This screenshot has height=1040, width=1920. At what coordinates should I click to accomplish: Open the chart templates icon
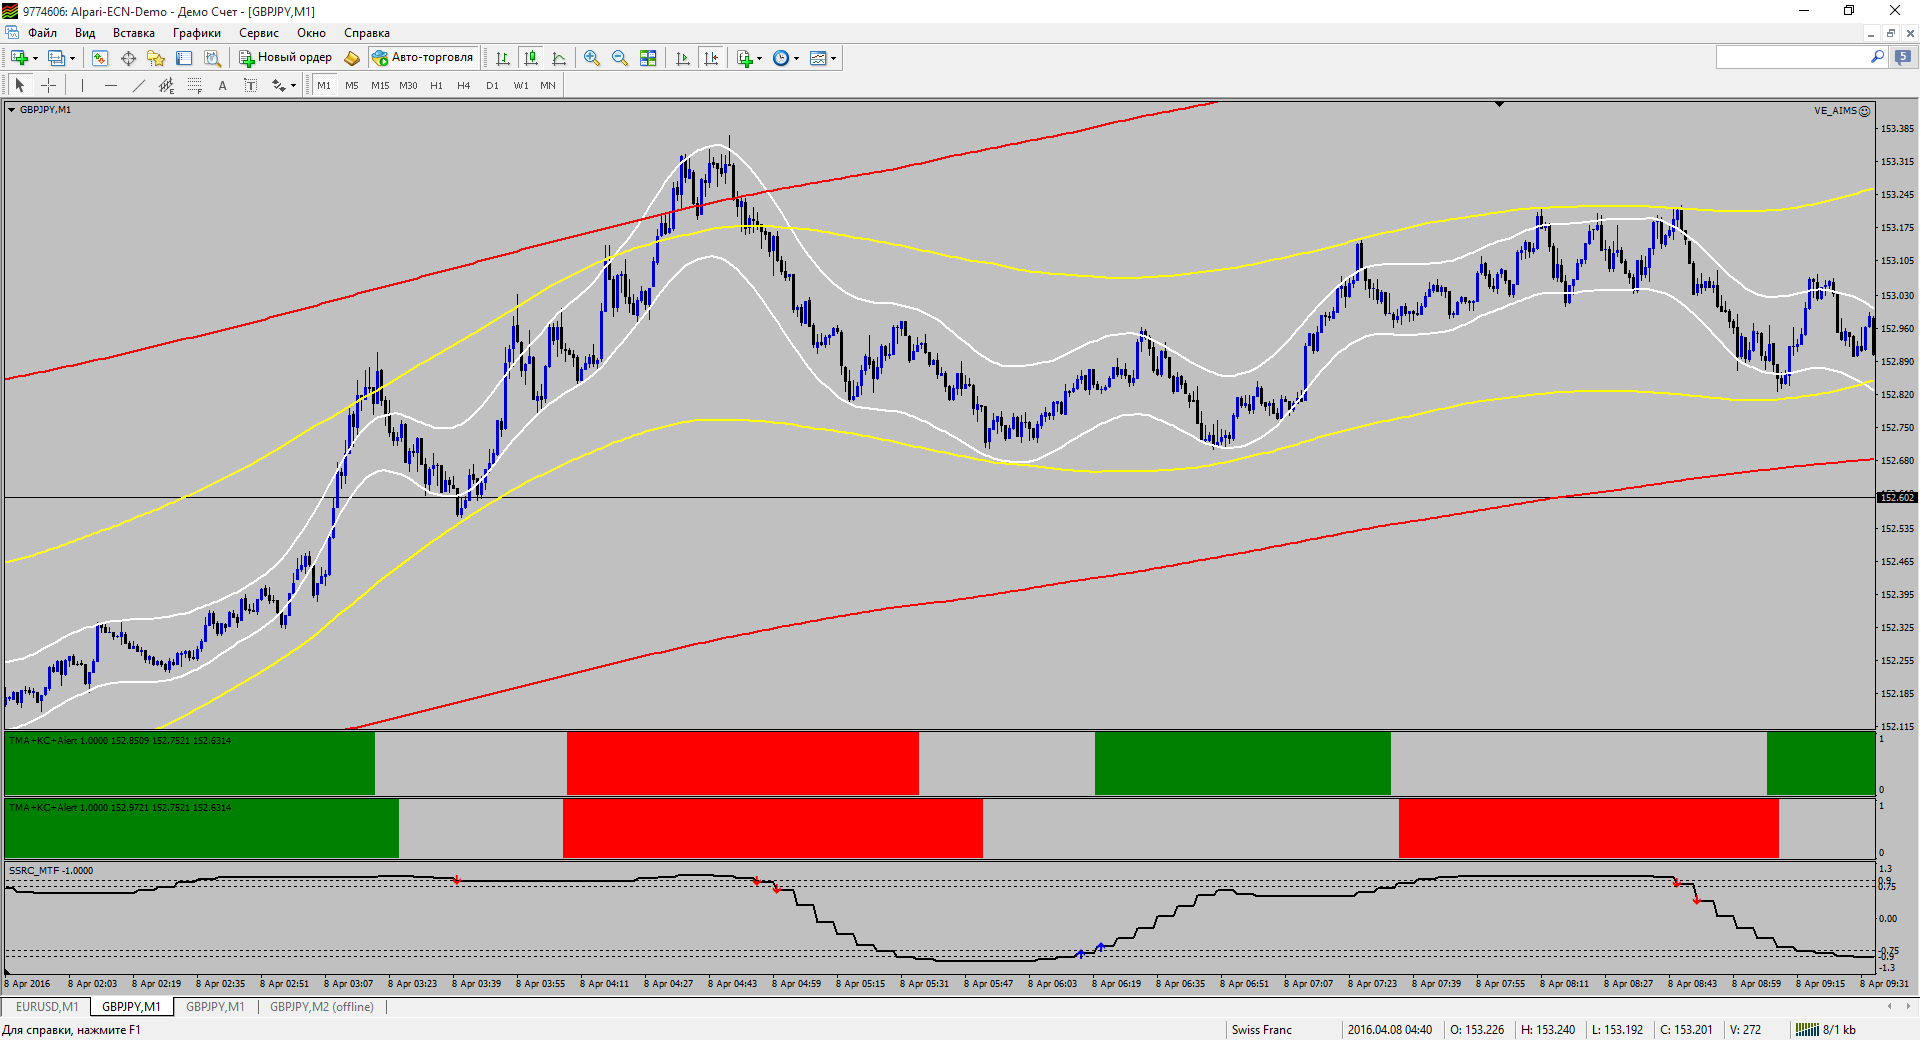click(818, 58)
